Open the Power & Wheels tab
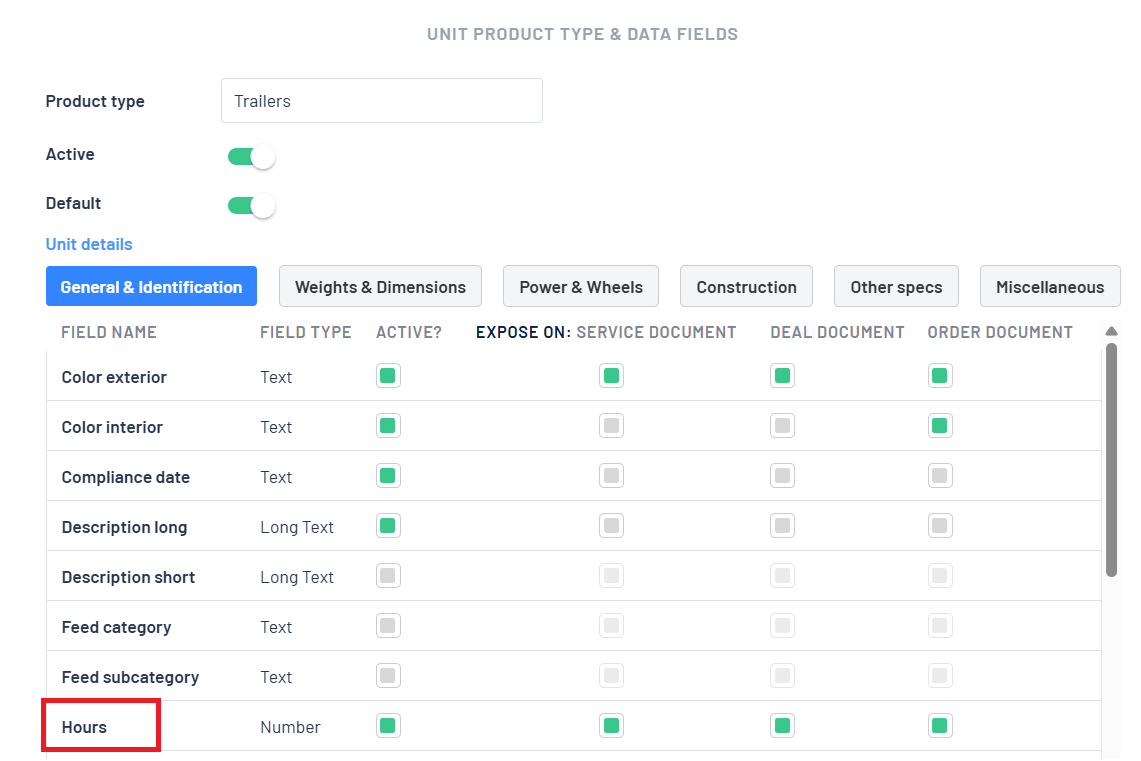The image size is (1141, 761). [581, 287]
